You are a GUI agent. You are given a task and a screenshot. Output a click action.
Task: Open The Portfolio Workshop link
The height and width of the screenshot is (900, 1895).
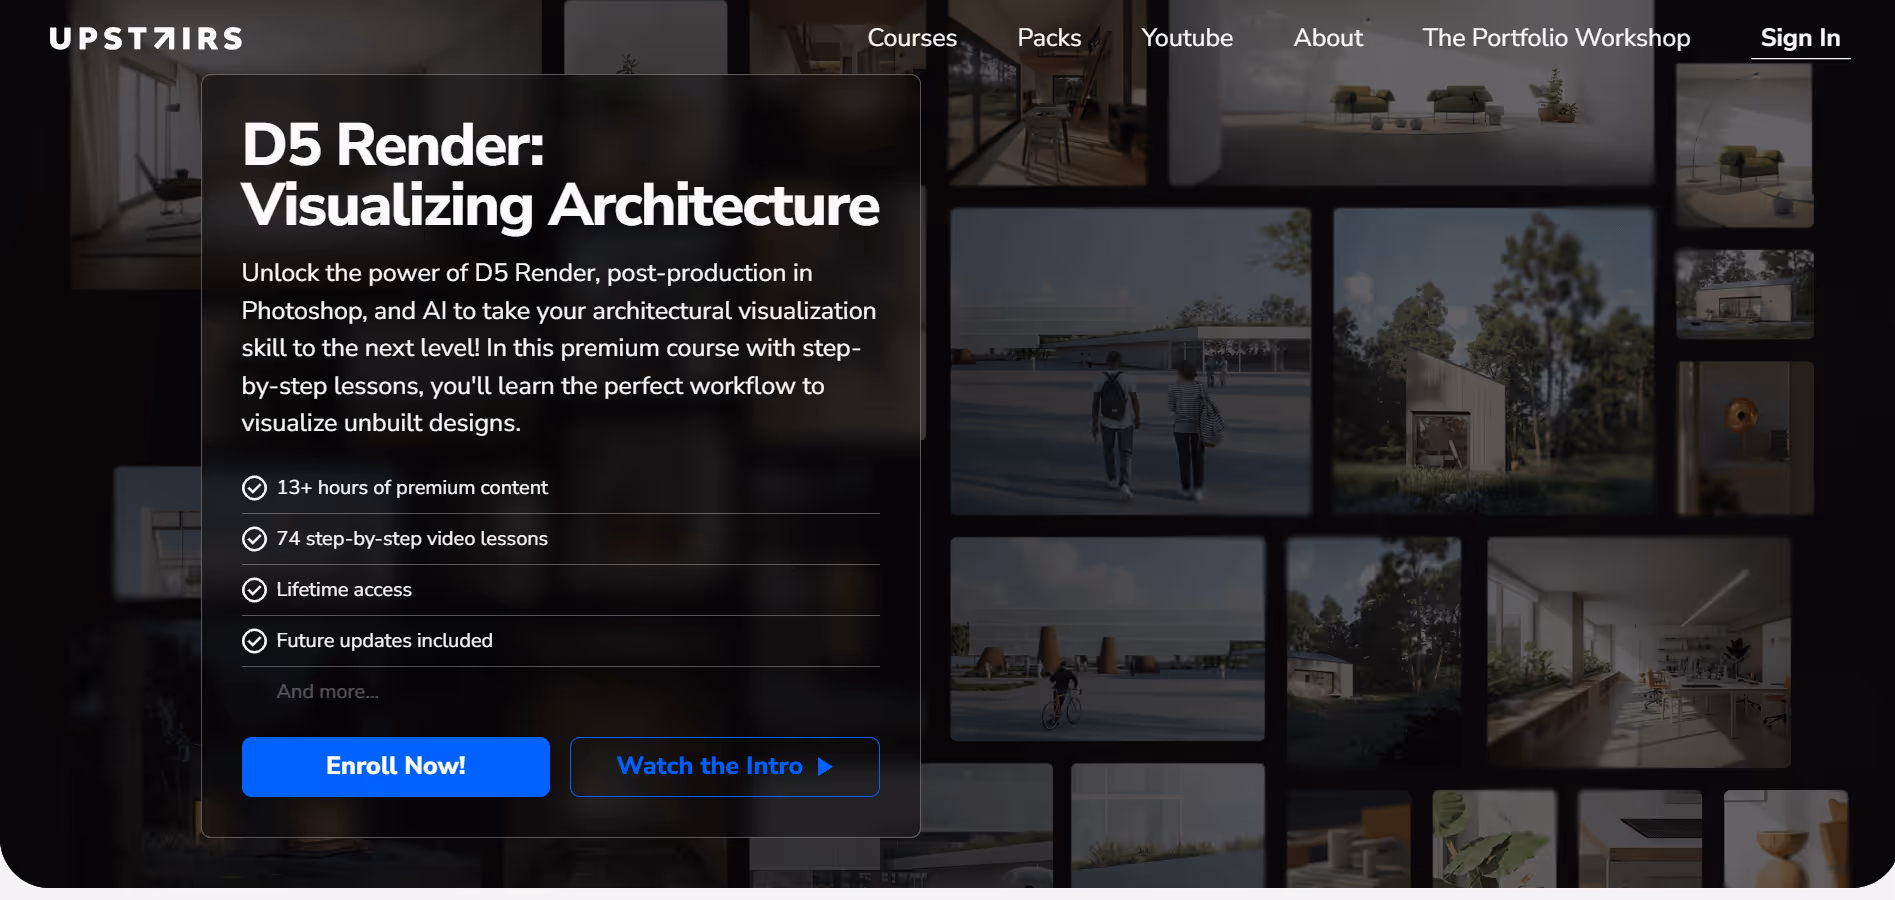[x=1556, y=38]
